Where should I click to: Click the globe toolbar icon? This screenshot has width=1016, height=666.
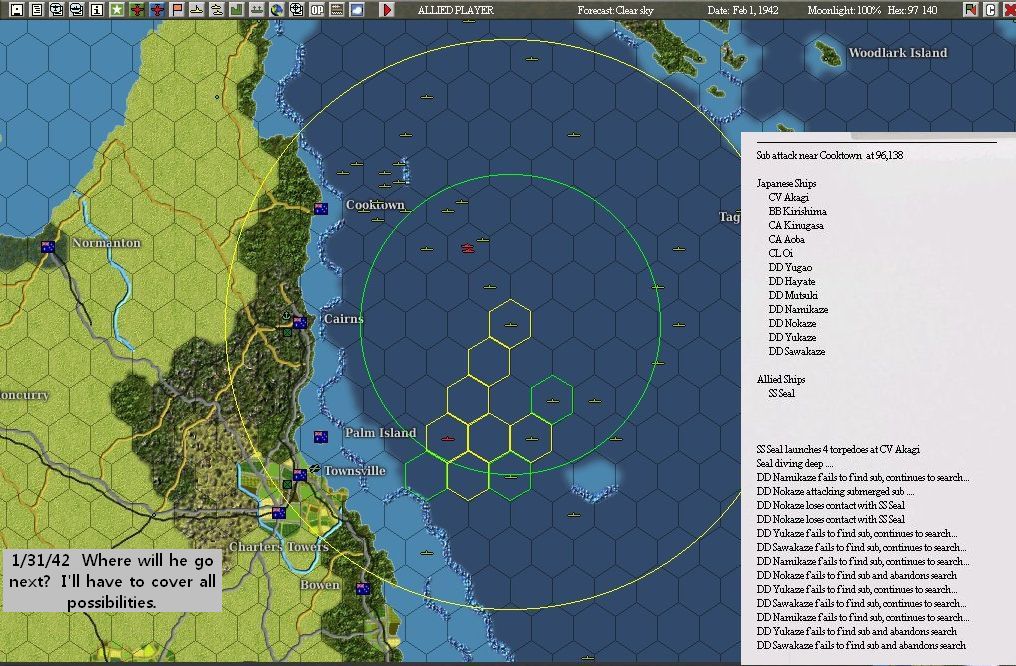pos(277,10)
